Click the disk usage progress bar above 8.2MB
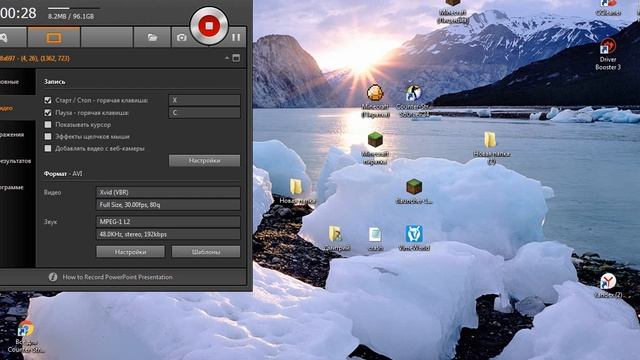 tap(73, 8)
